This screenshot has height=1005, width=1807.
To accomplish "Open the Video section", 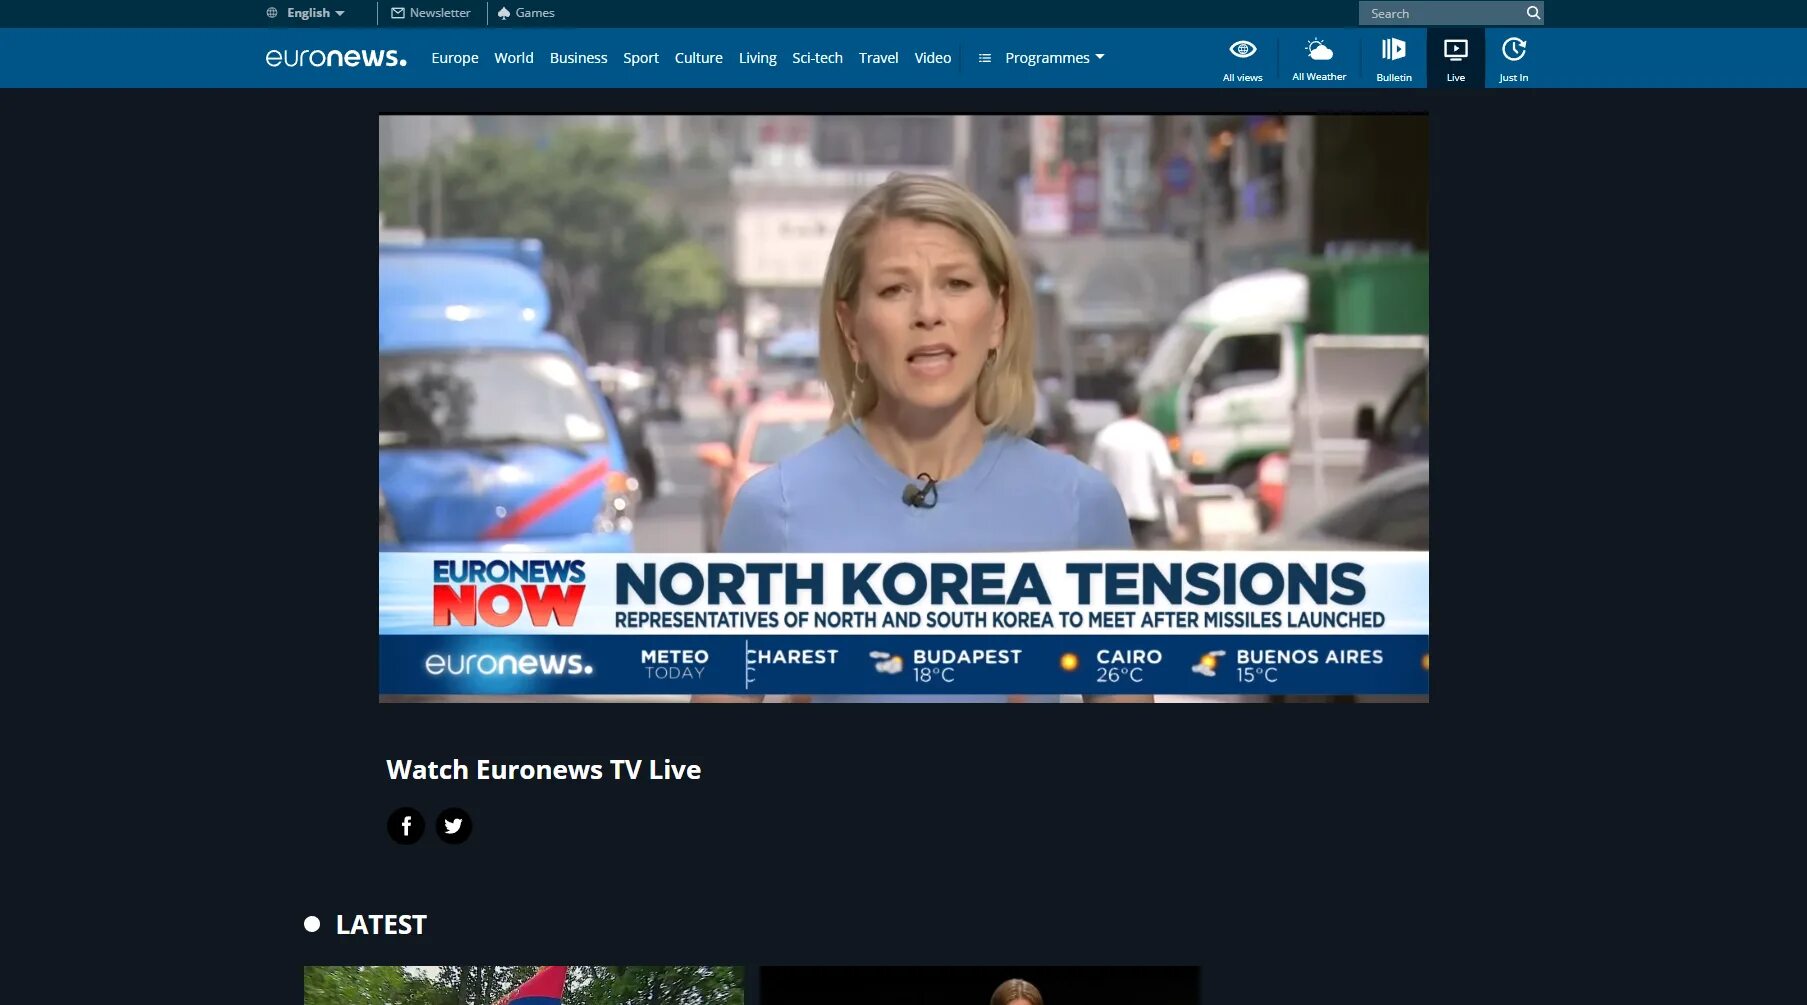I will coord(933,58).
